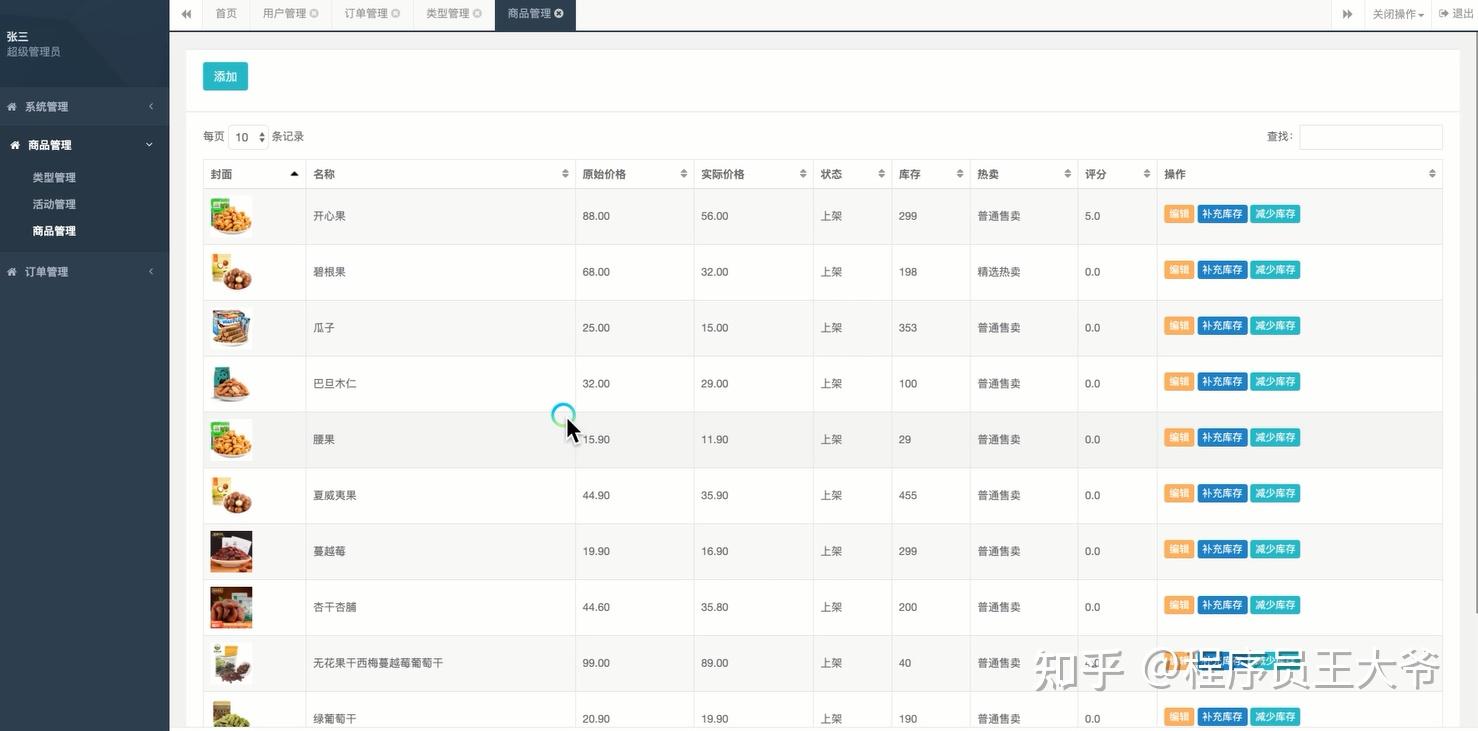Log out using the 退出 exit icon

click(1456, 13)
